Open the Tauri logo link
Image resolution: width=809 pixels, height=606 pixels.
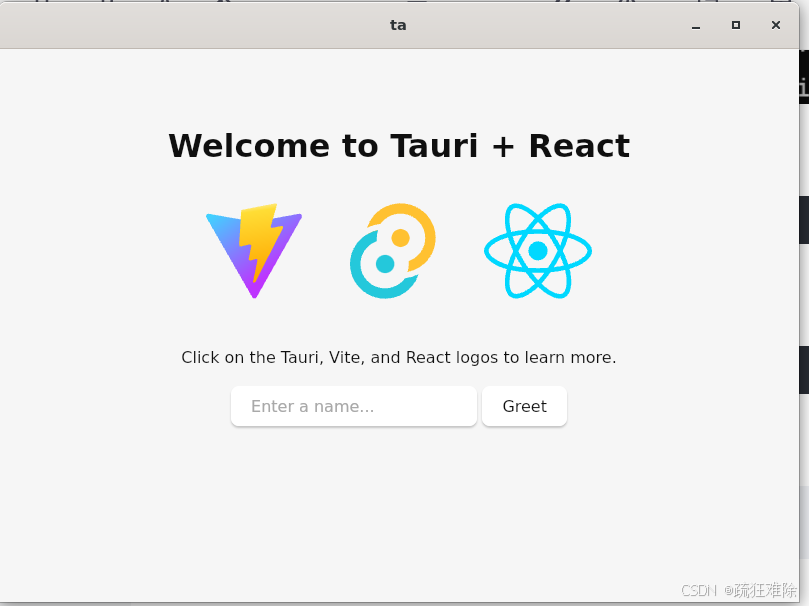tap(393, 251)
